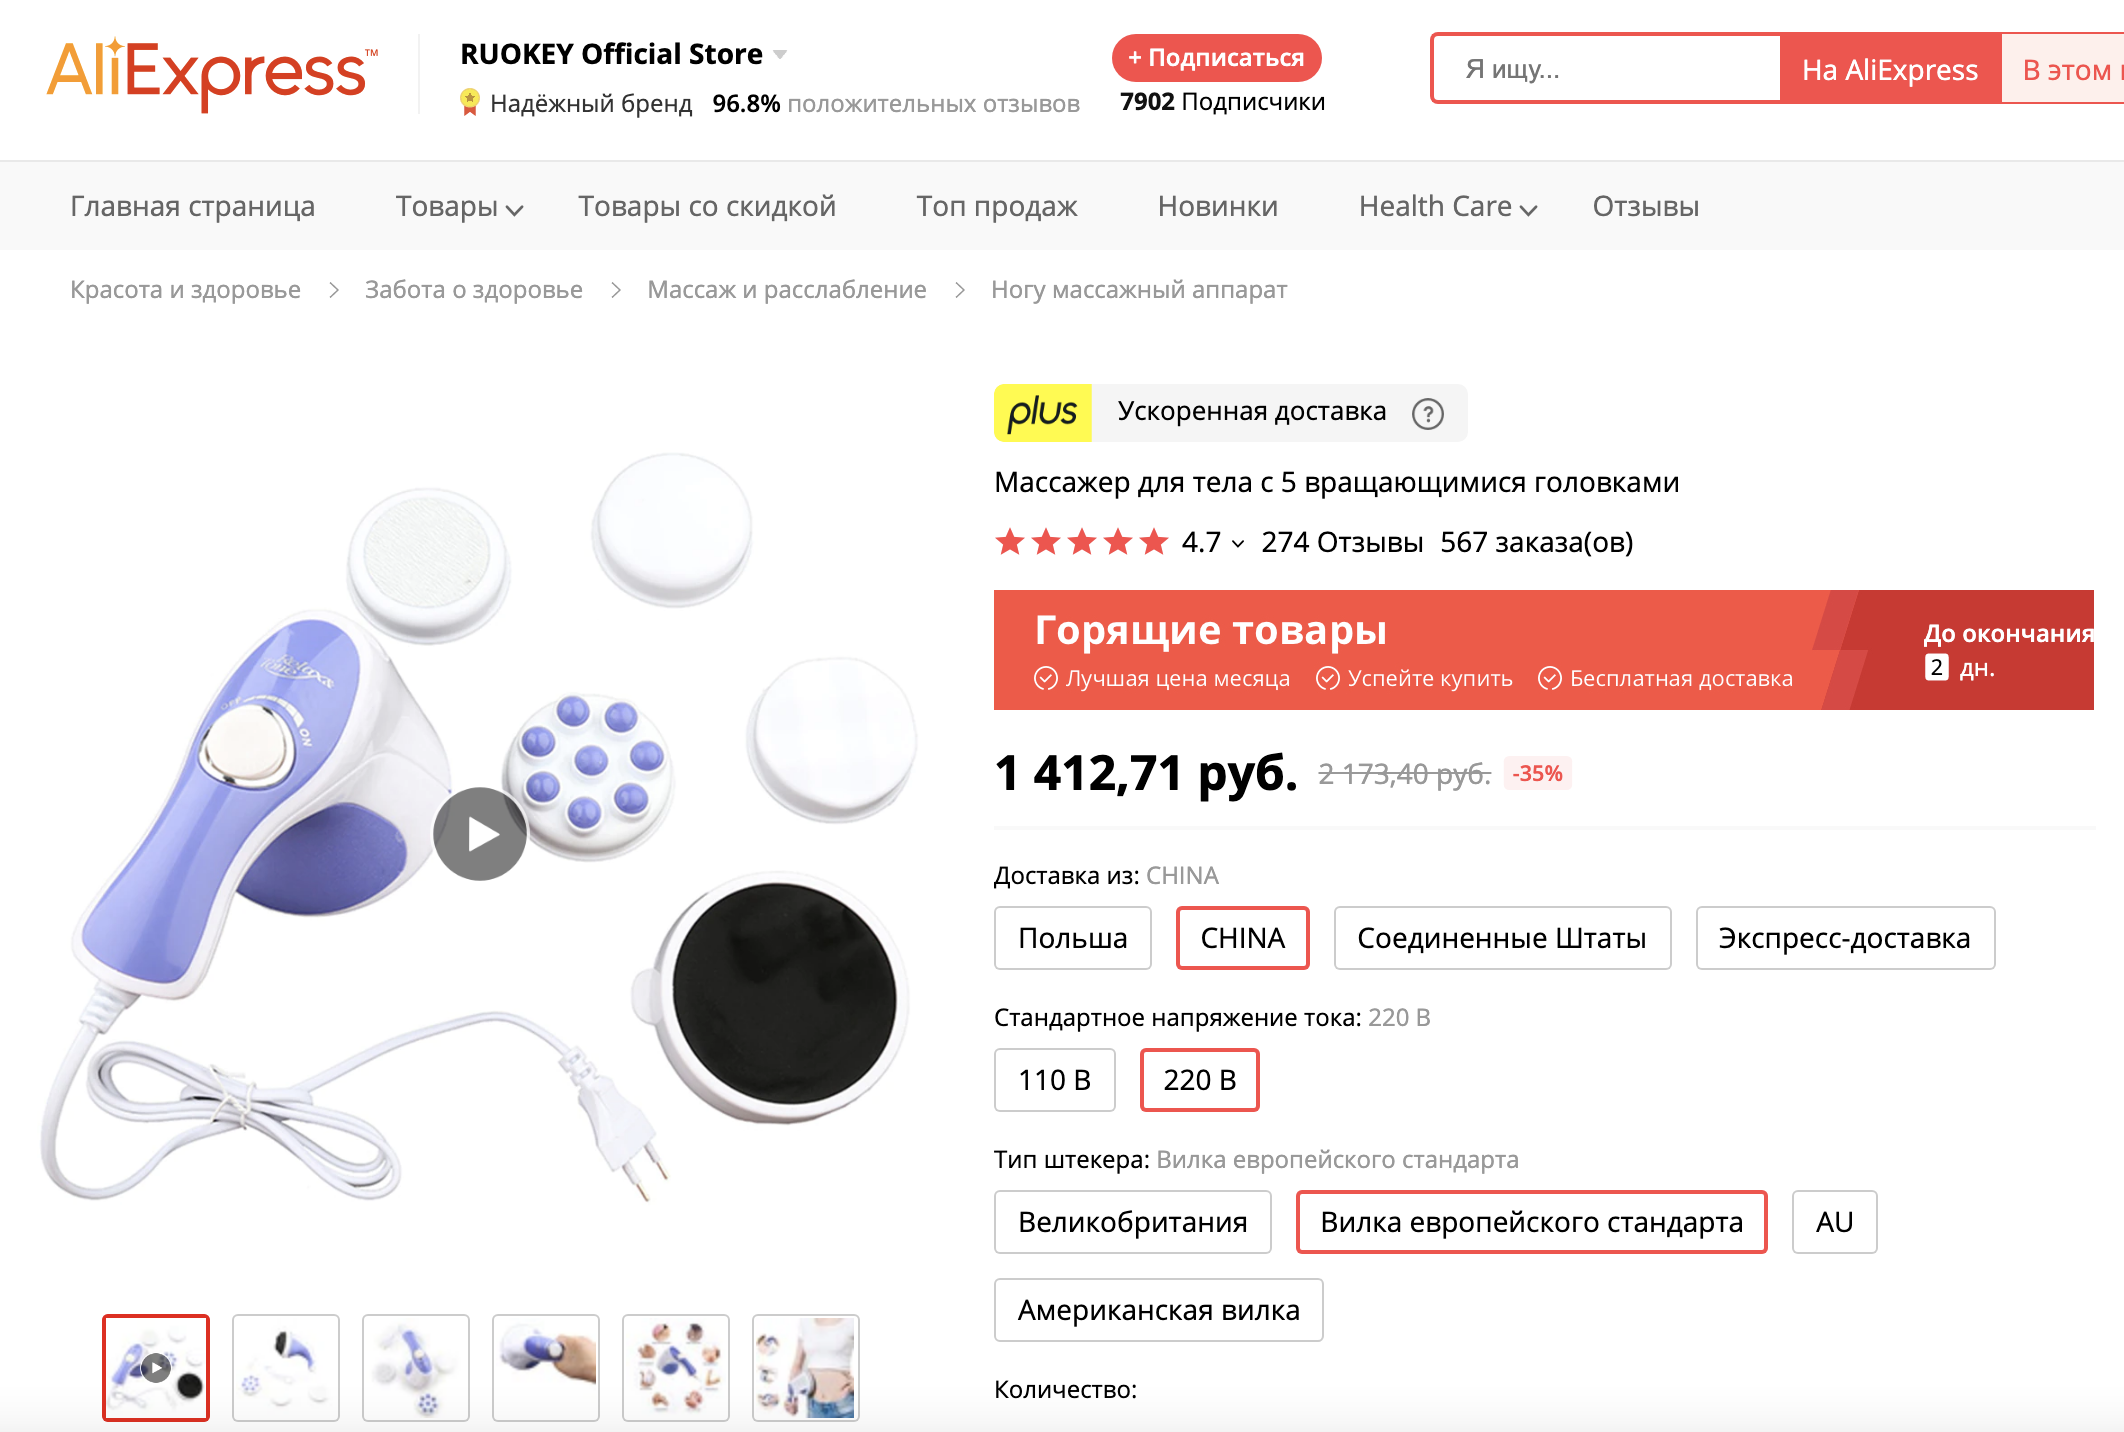The width and height of the screenshot is (2124, 1432).
Task: Open the Массаж и расслабление breadcrumb link
Action: (786, 290)
